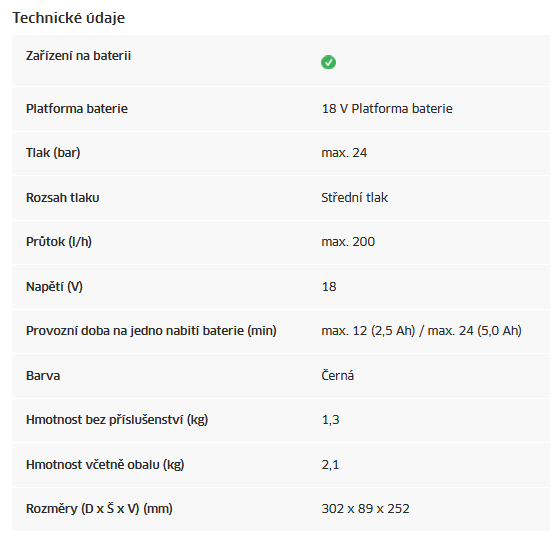Select the 18 V Platforma baterie value

(x=387, y=108)
